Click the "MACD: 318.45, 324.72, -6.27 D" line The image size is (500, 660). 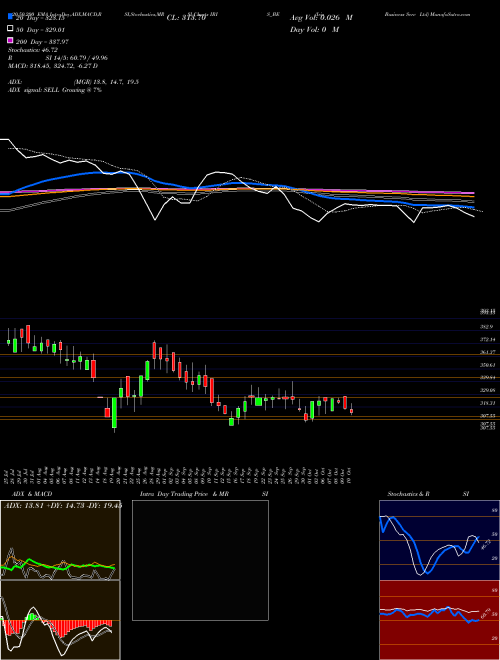(53, 66)
